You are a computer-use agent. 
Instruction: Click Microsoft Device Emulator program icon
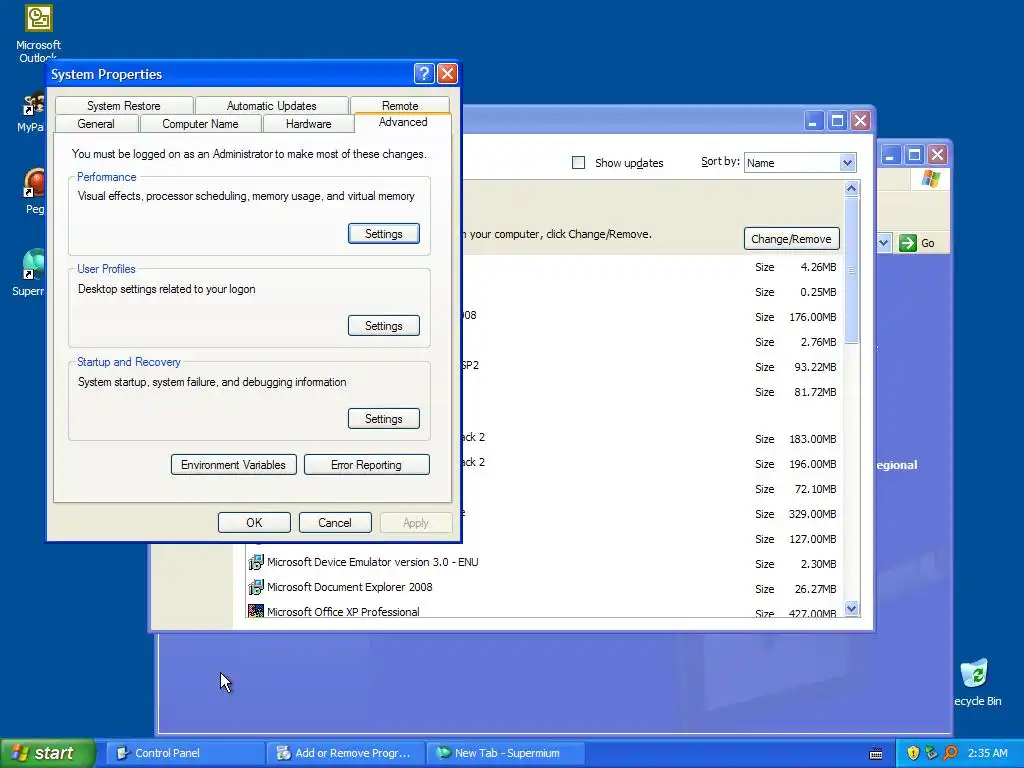(256, 562)
